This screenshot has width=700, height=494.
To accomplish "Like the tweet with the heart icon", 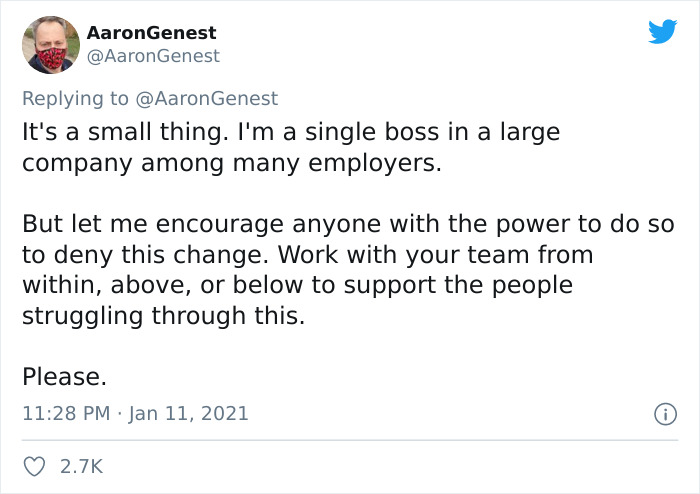I will coord(34,467).
